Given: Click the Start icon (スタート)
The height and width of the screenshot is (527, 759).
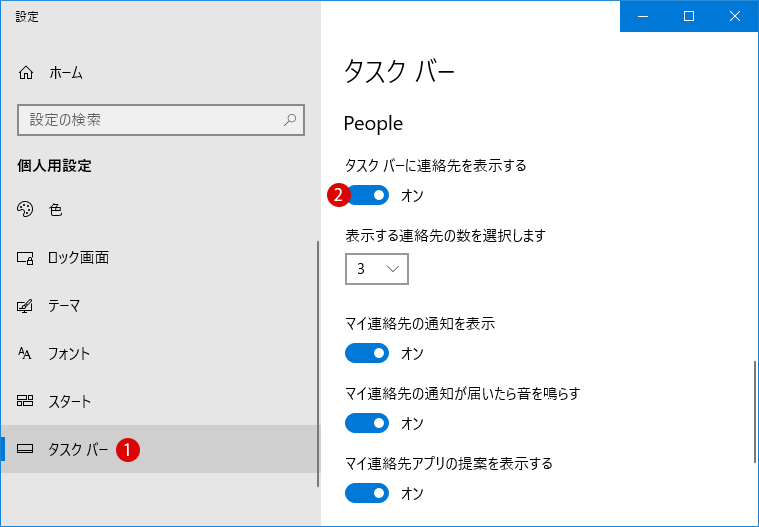Looking at the screenshot, I should tap(26, 402).
